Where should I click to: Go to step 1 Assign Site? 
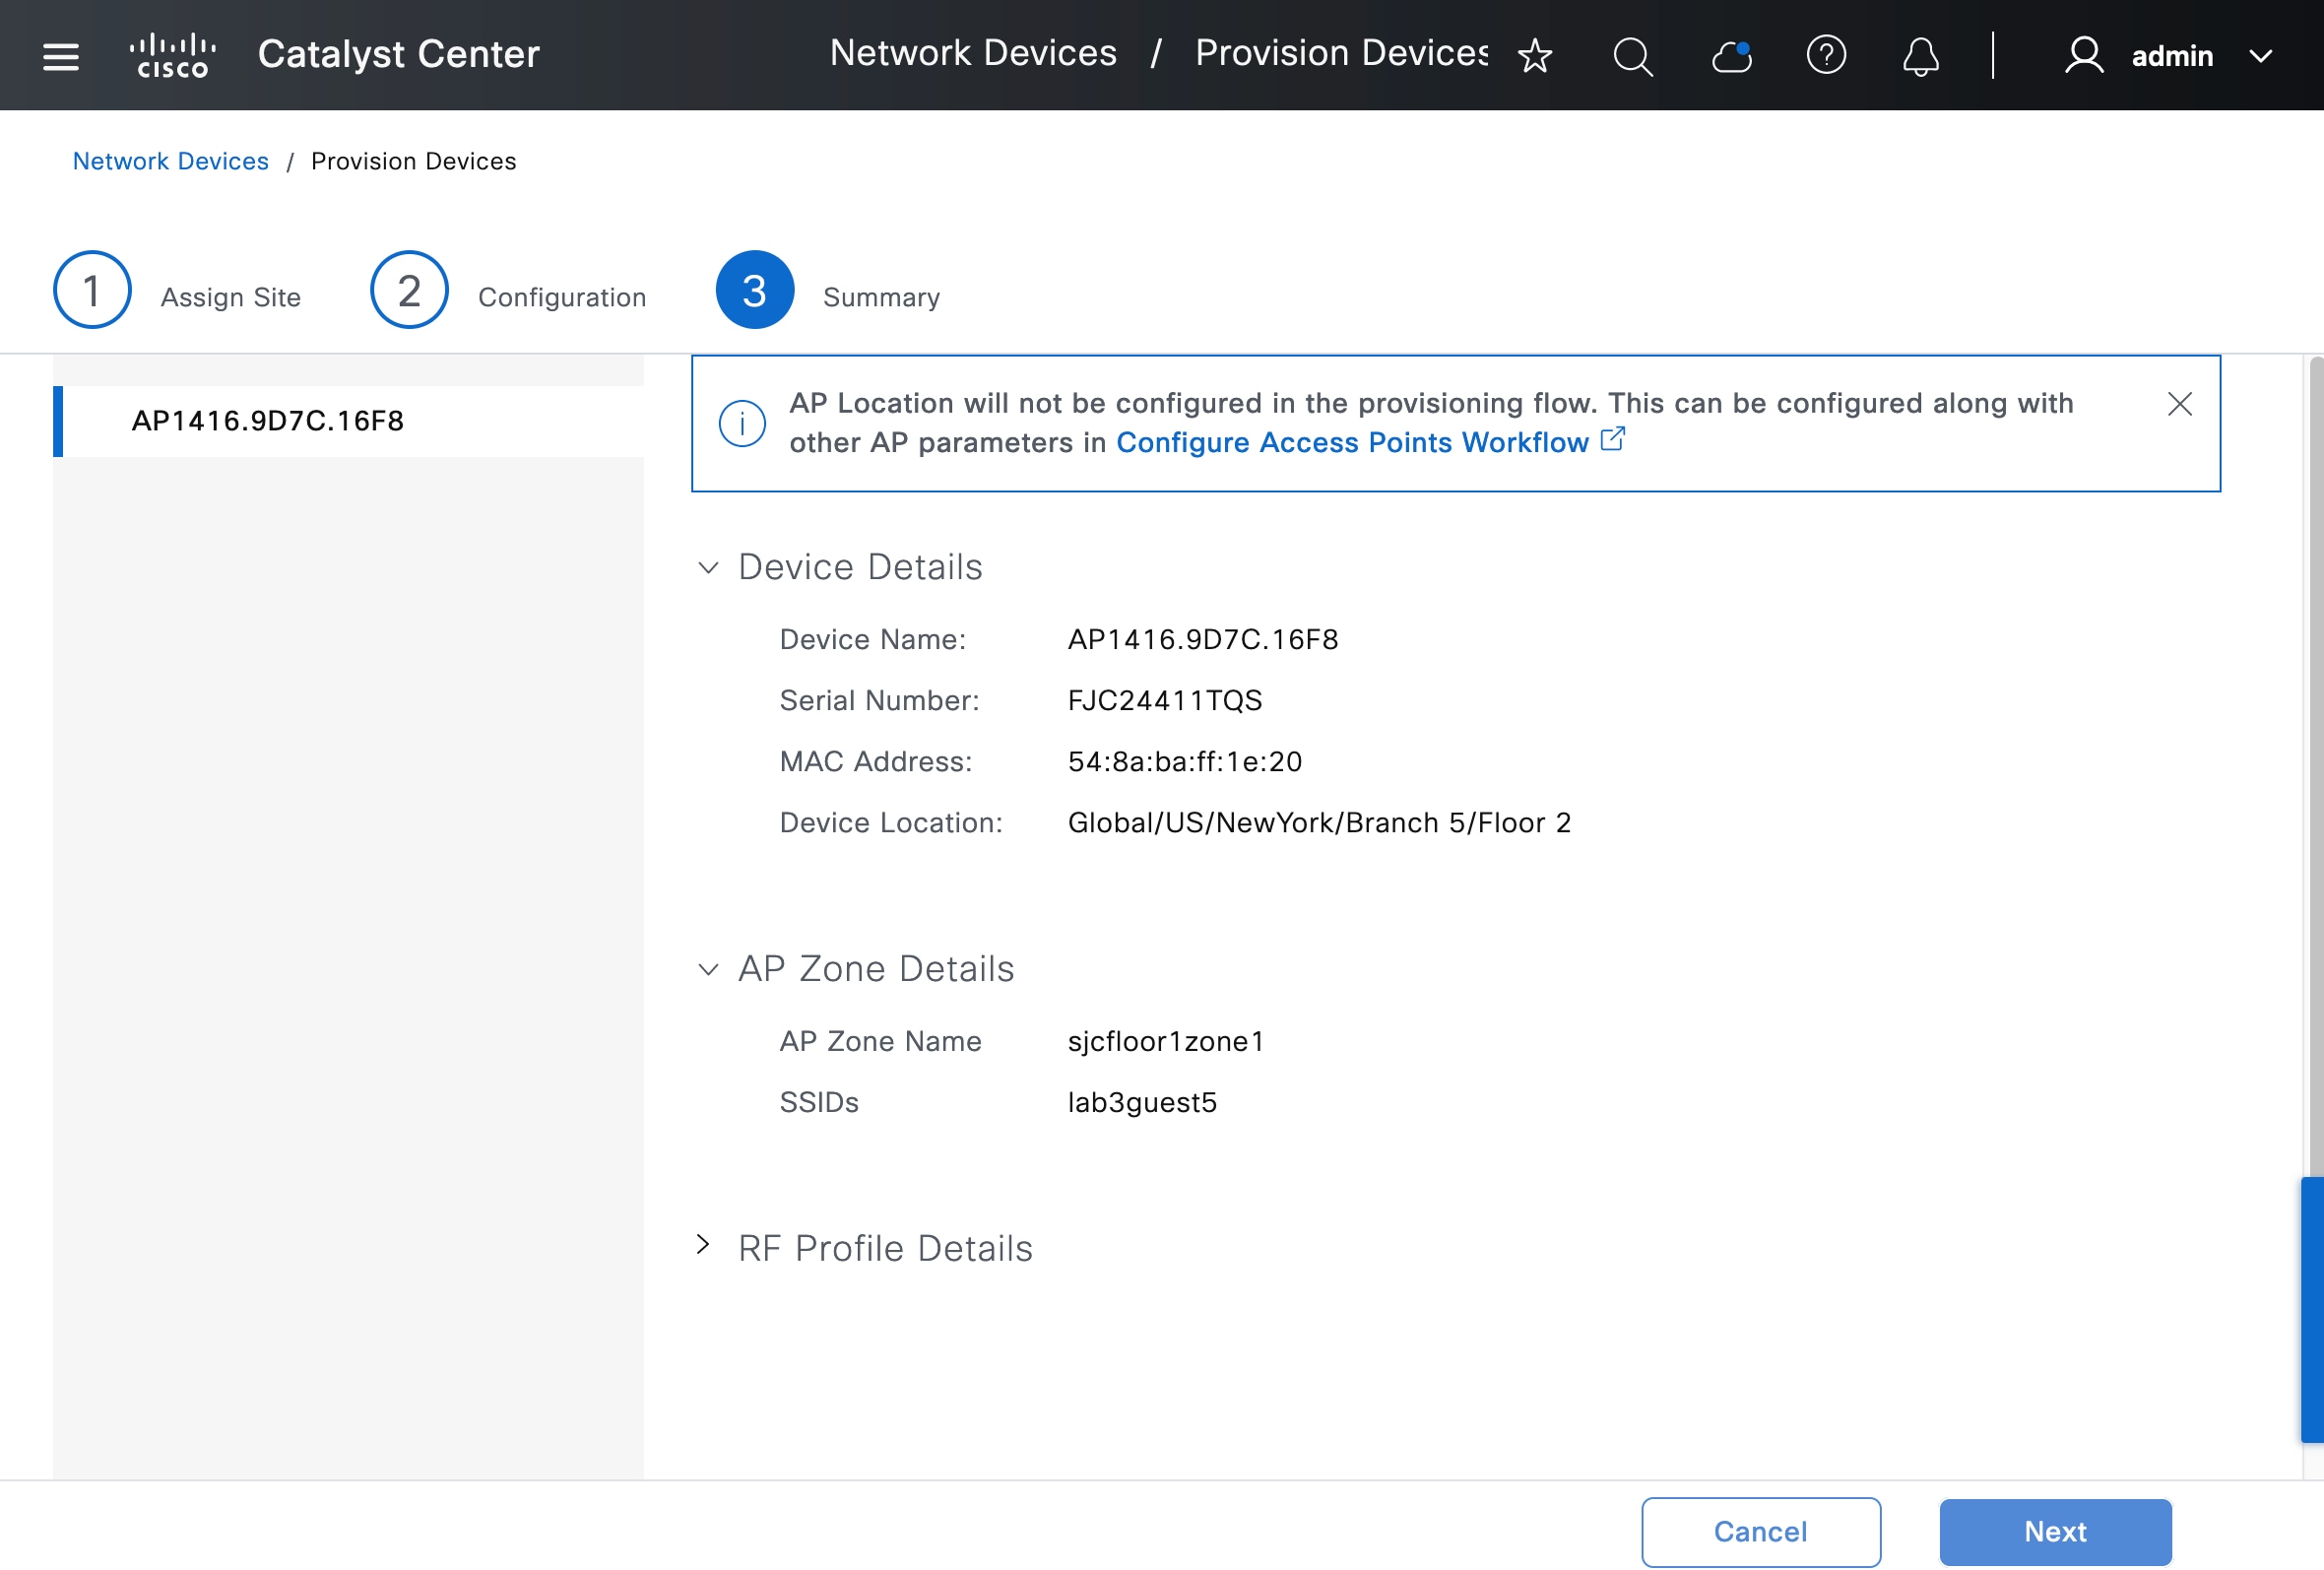[92, 290]
